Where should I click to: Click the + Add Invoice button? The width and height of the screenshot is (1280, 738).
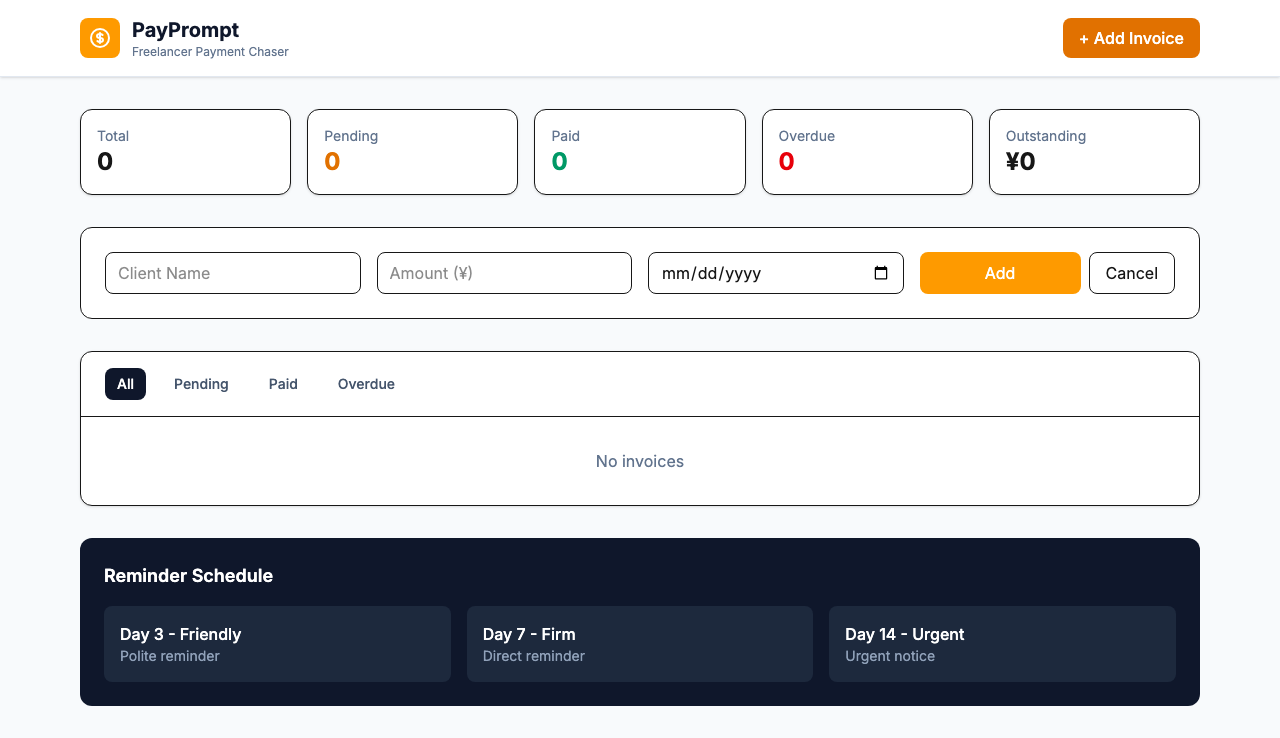(x=1131, y=38)
